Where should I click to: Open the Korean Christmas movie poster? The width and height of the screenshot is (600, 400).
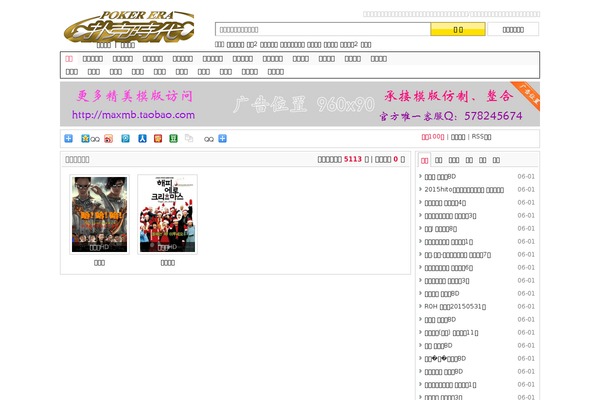pyautogui.click(x=168, y=214)
